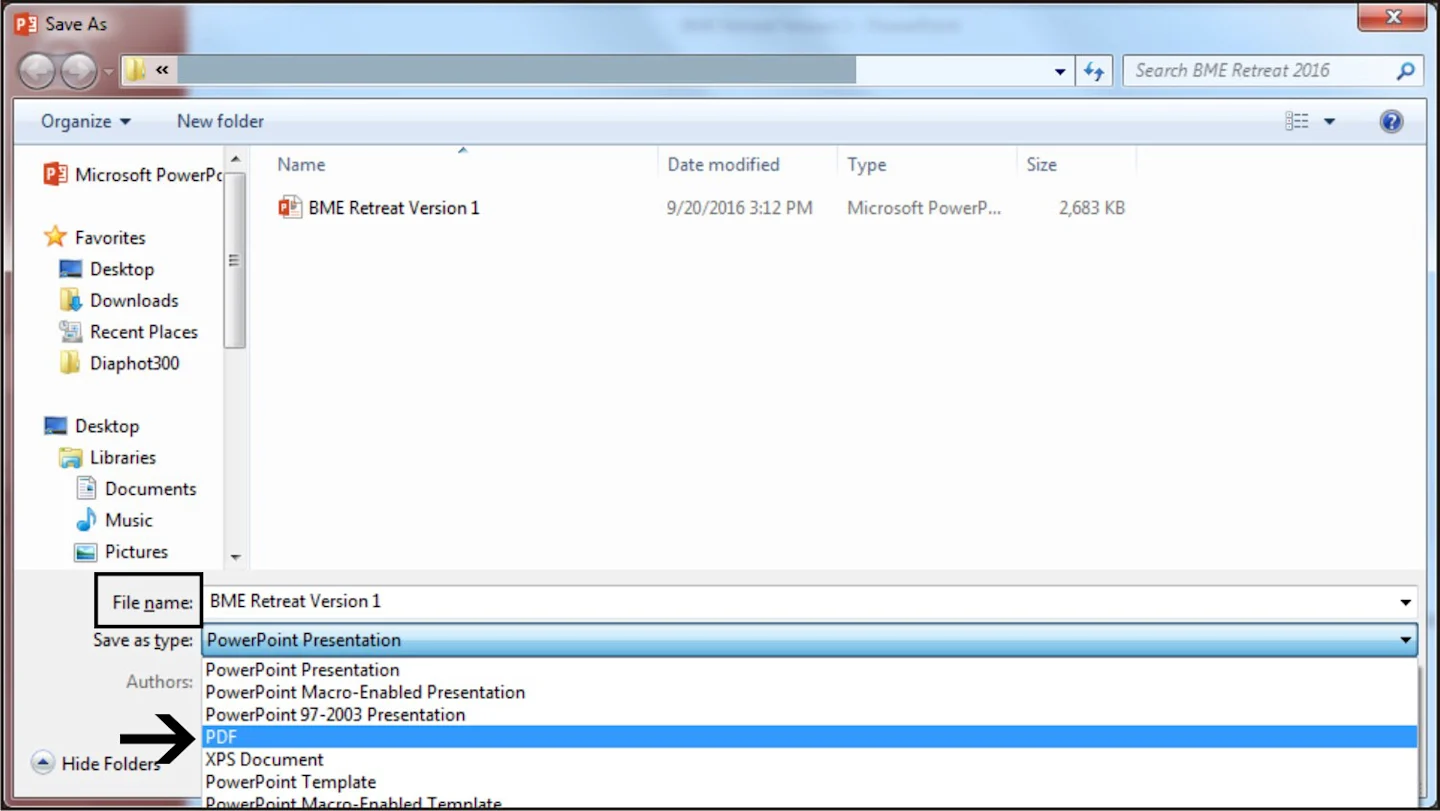
Task: Click the 9/20/2016 3:12 PM date cell
Action: pyautogui.click(x=740, y=208)
